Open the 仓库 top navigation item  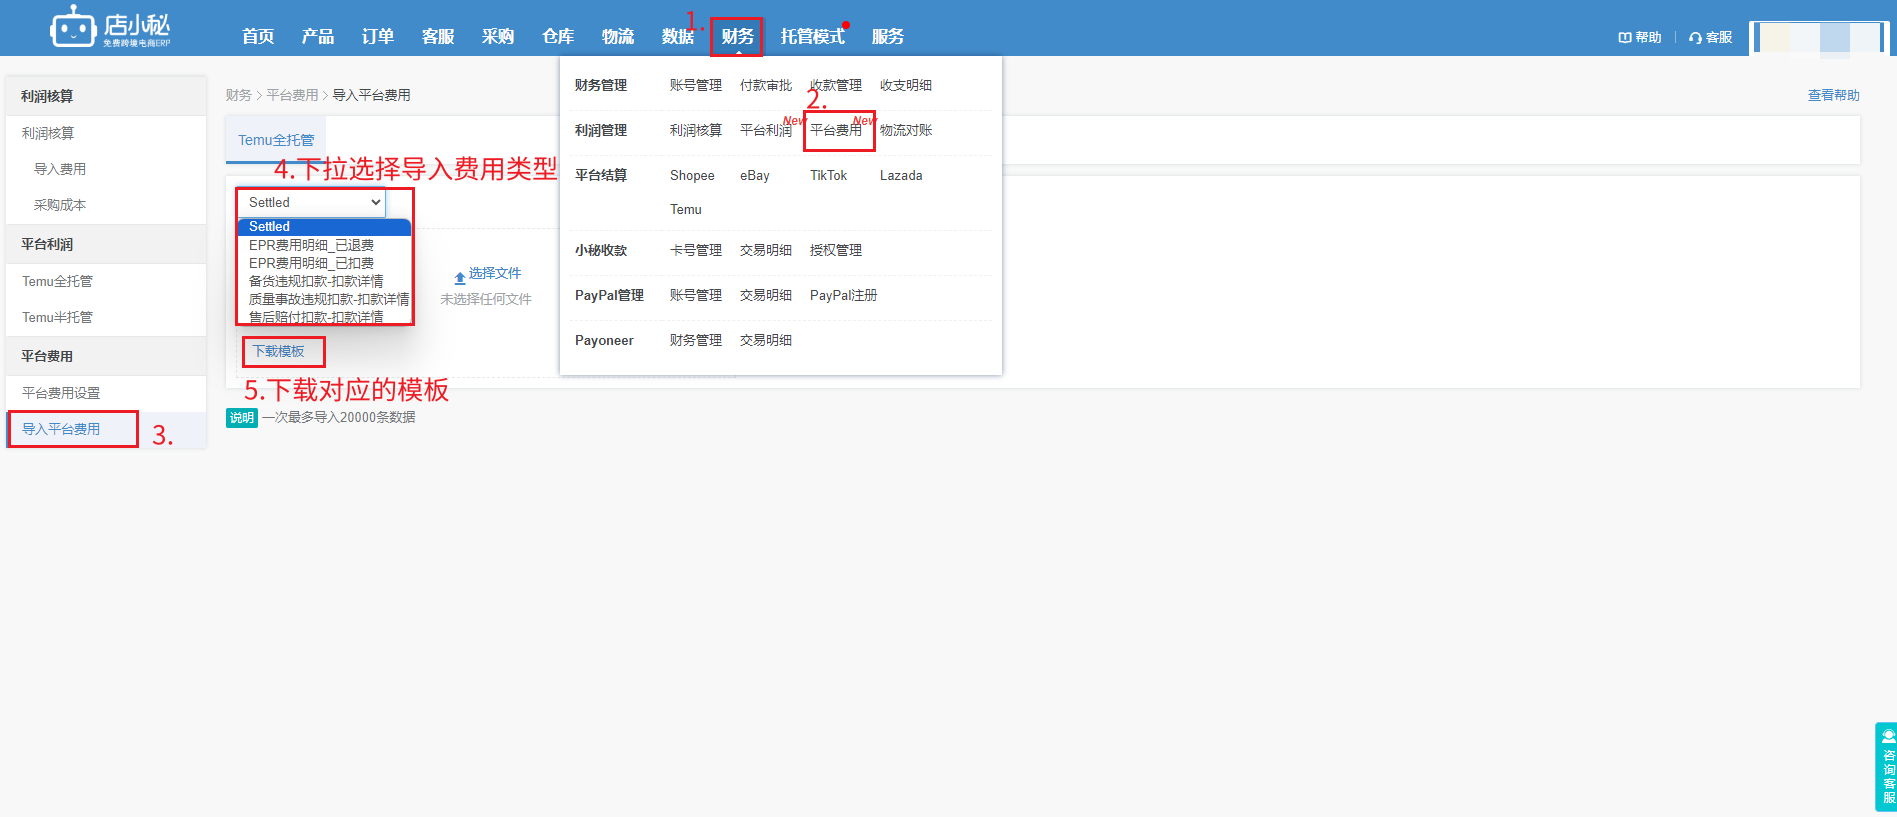[558, 36]
